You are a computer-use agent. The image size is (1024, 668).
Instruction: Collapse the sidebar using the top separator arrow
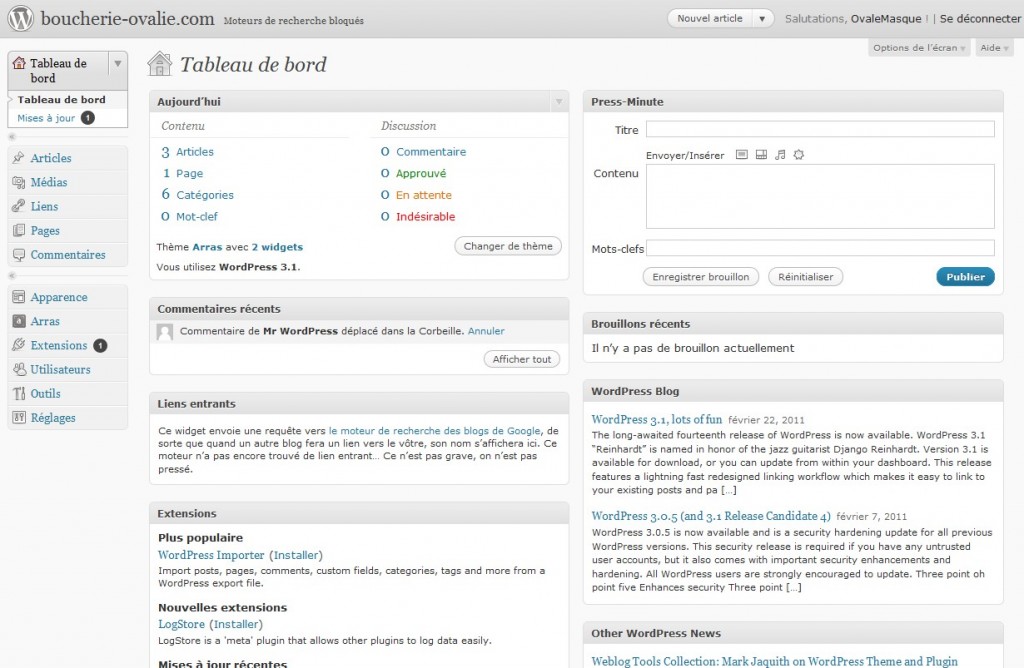pos(12,136)
